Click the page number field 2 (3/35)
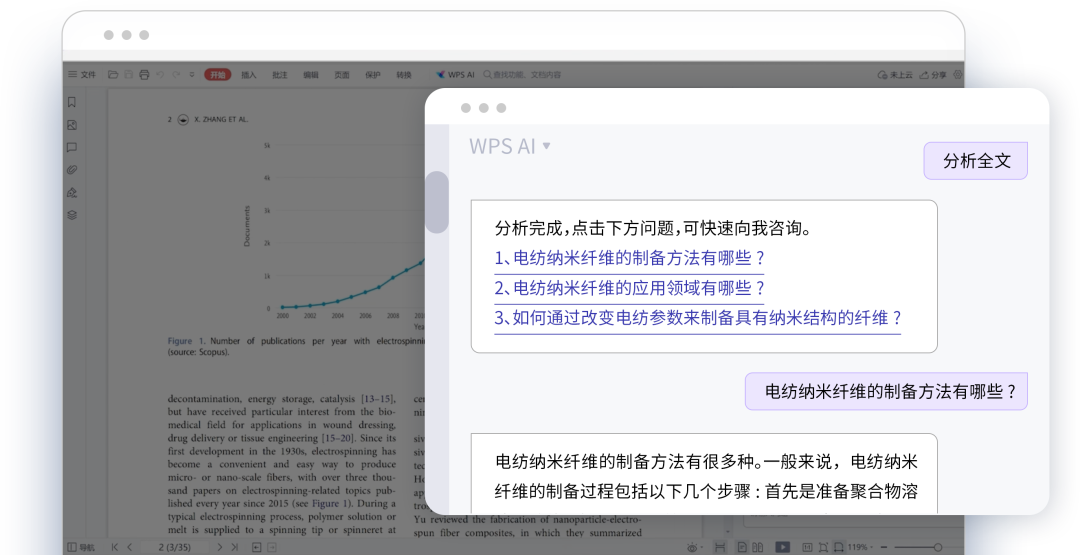 click(174, 547)
